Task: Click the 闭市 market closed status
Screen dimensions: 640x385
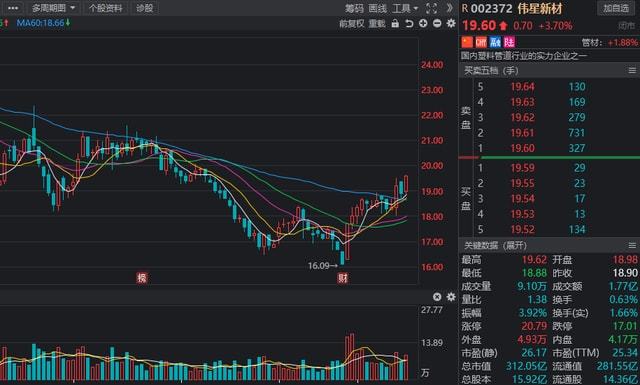Action: 627,26
